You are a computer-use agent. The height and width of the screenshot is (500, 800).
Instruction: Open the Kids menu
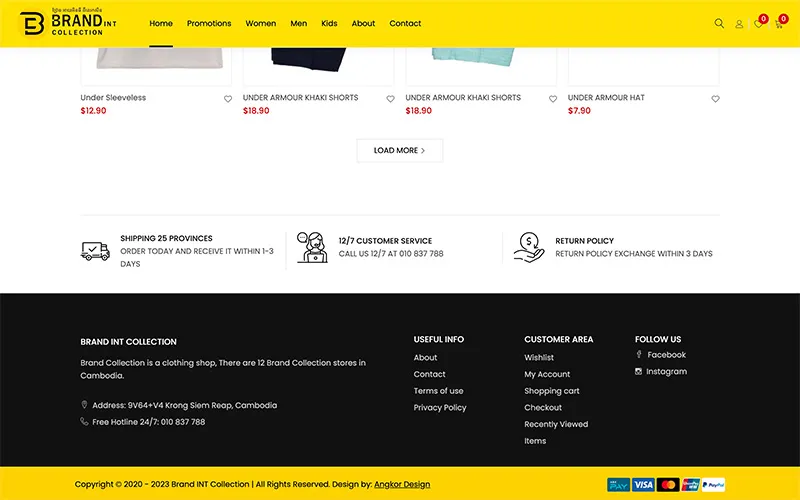[x=329, y=23]
